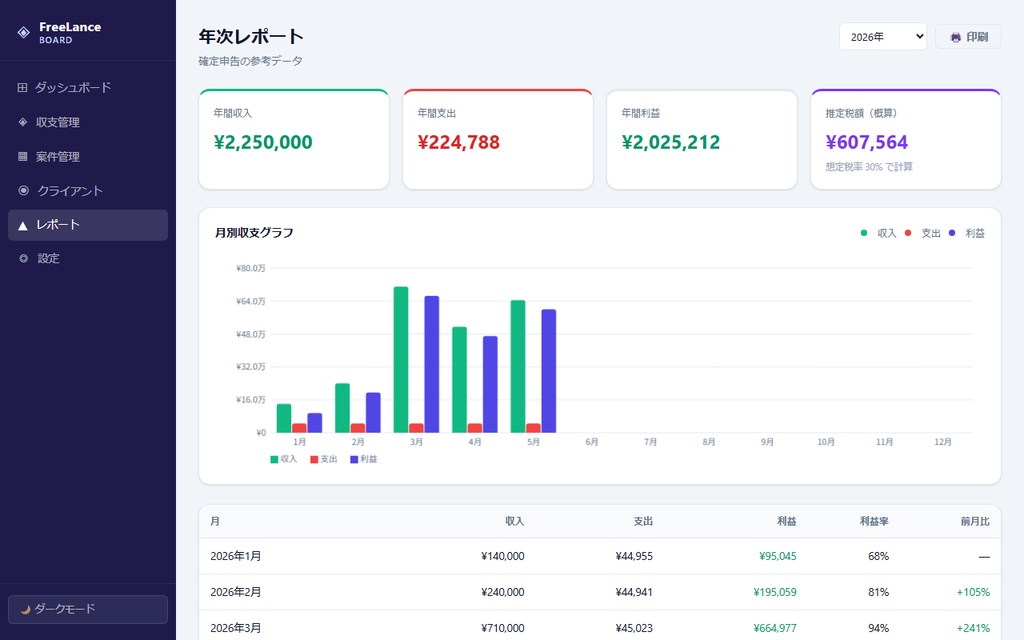Click the circle icon beside クライアント

pos(24,191)
